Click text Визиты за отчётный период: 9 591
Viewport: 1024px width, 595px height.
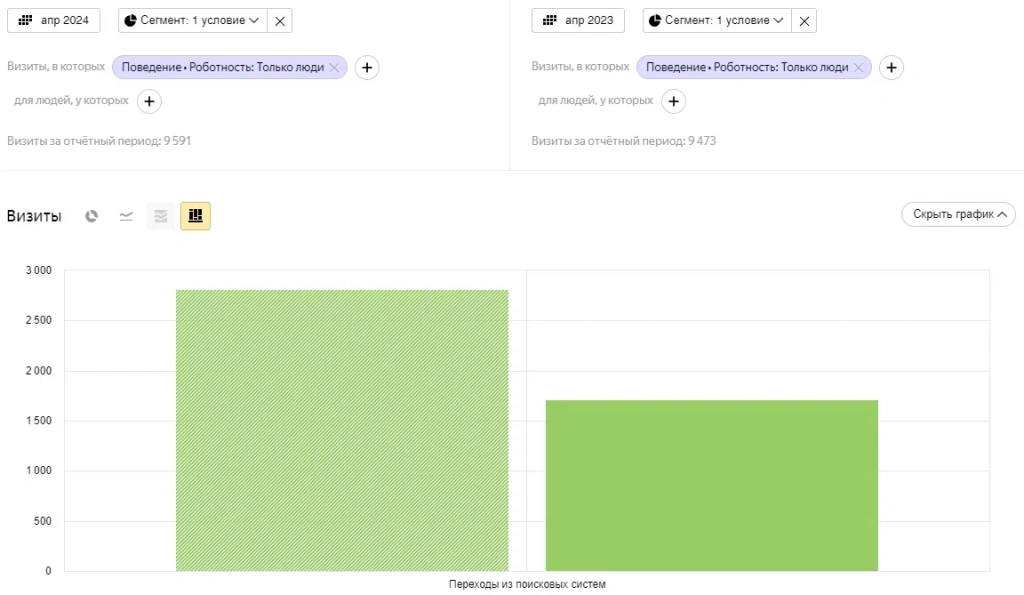click(x=99, y=140)
